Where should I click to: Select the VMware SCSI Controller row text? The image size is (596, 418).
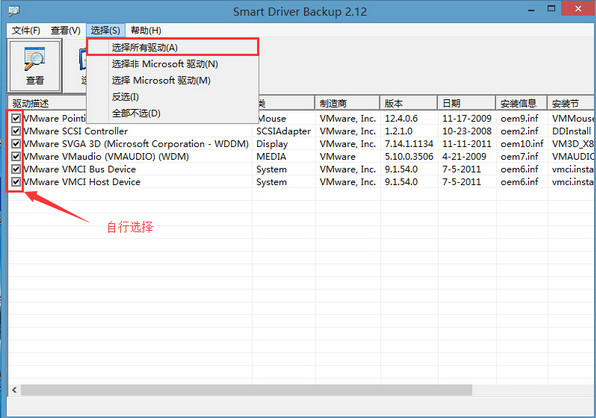point(75,131)
